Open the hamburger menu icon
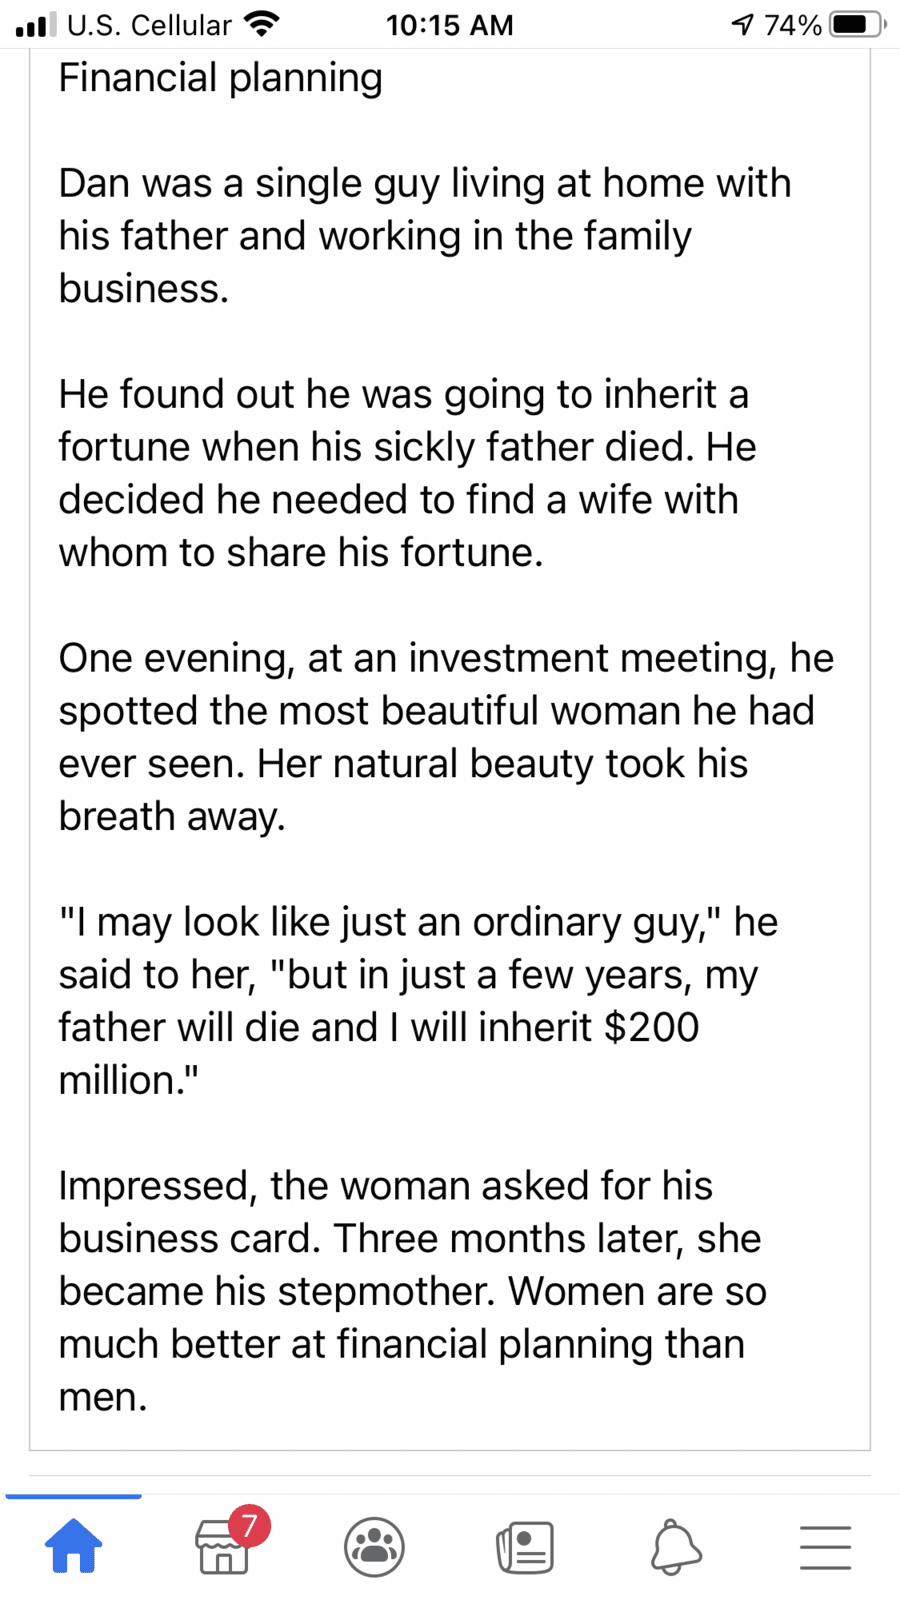The image size is (900, 1600). point(826,1547)
